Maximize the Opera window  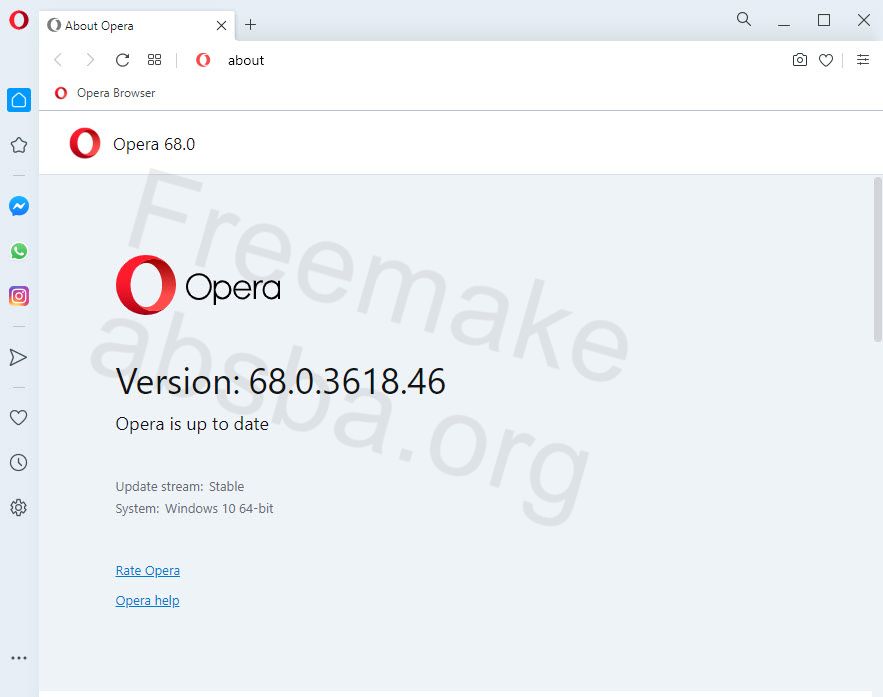click(824, 20)
